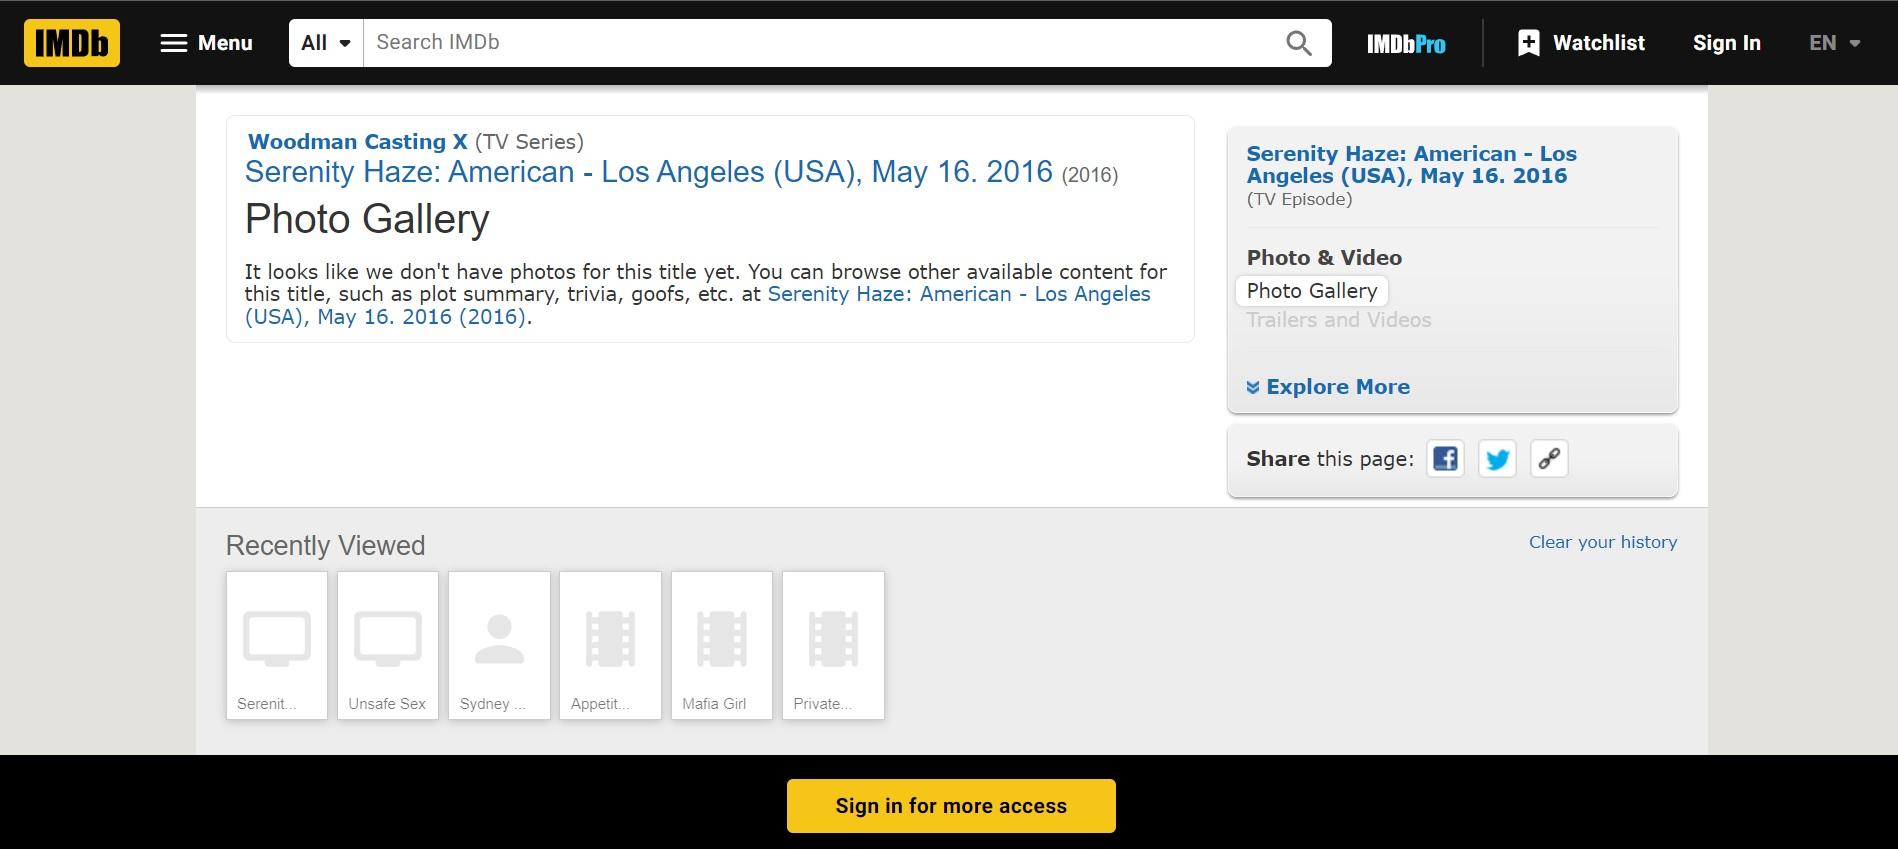Open the IMDbPro link
Screen dimensions: 1898x849
[1406, 44]
